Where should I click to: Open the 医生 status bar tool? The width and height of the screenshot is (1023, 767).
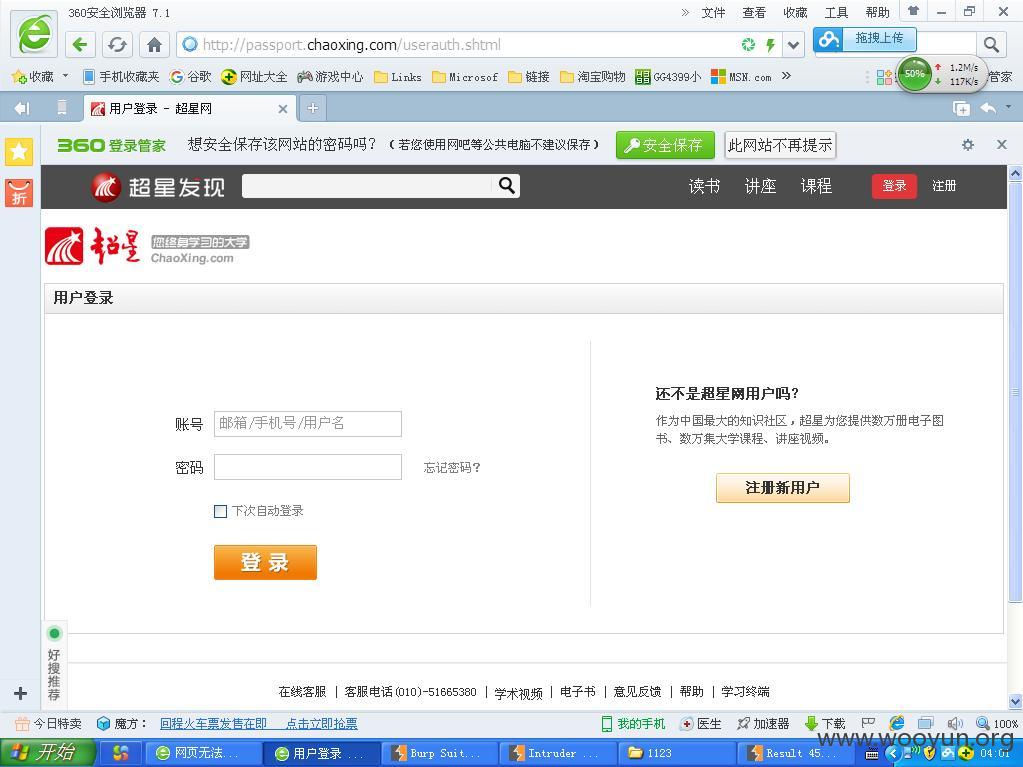[x=701, y=723]
